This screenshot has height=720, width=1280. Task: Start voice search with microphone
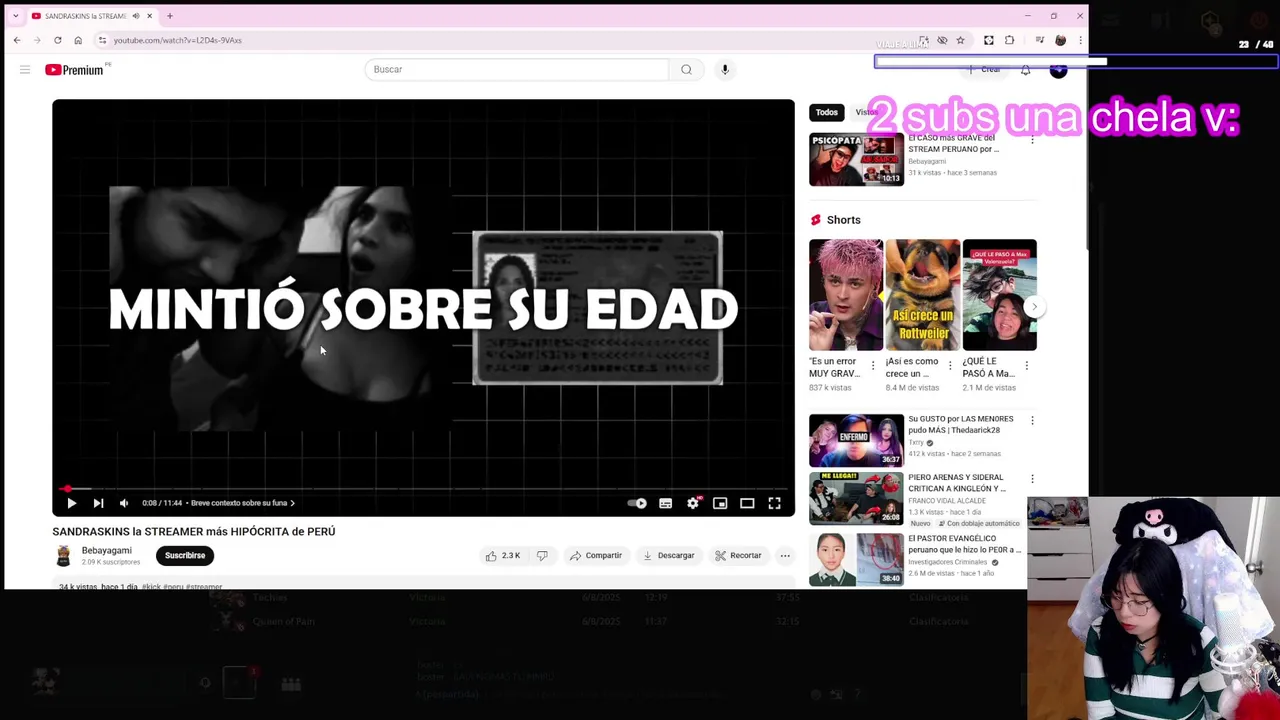coord(725,69)
